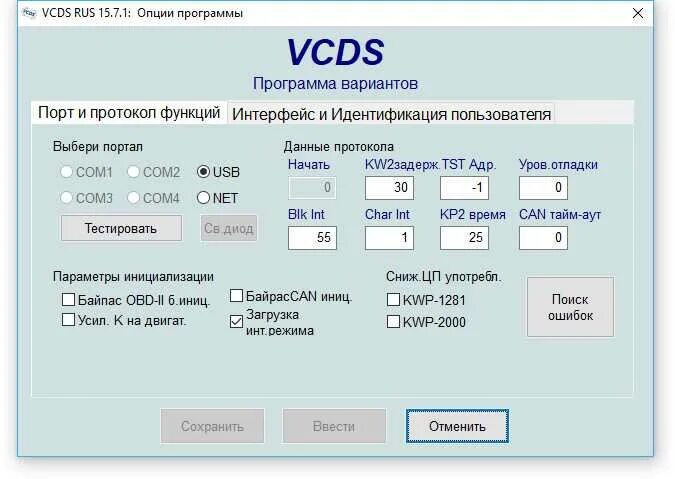Image resolution: width=675 pixels, height=479 pixels.
Task: Click the Поиск ошибок button
Action: (570, 307)
